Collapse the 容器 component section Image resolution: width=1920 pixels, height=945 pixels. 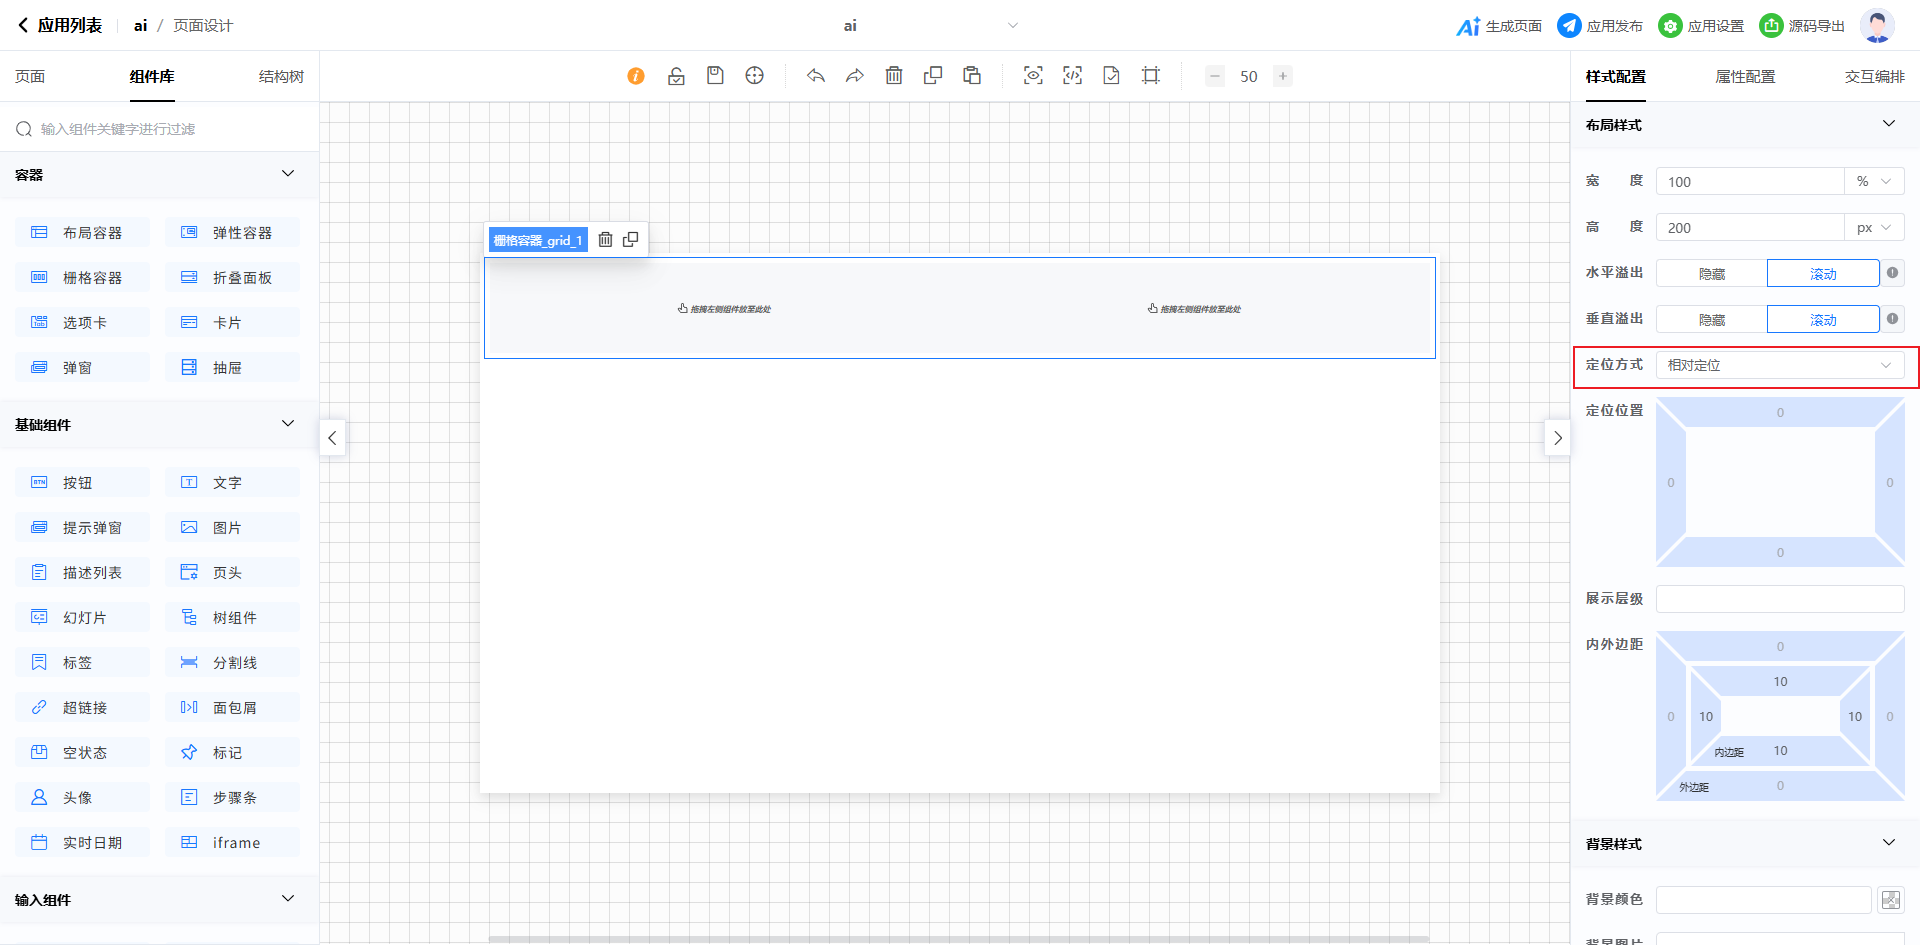[288, 175]
